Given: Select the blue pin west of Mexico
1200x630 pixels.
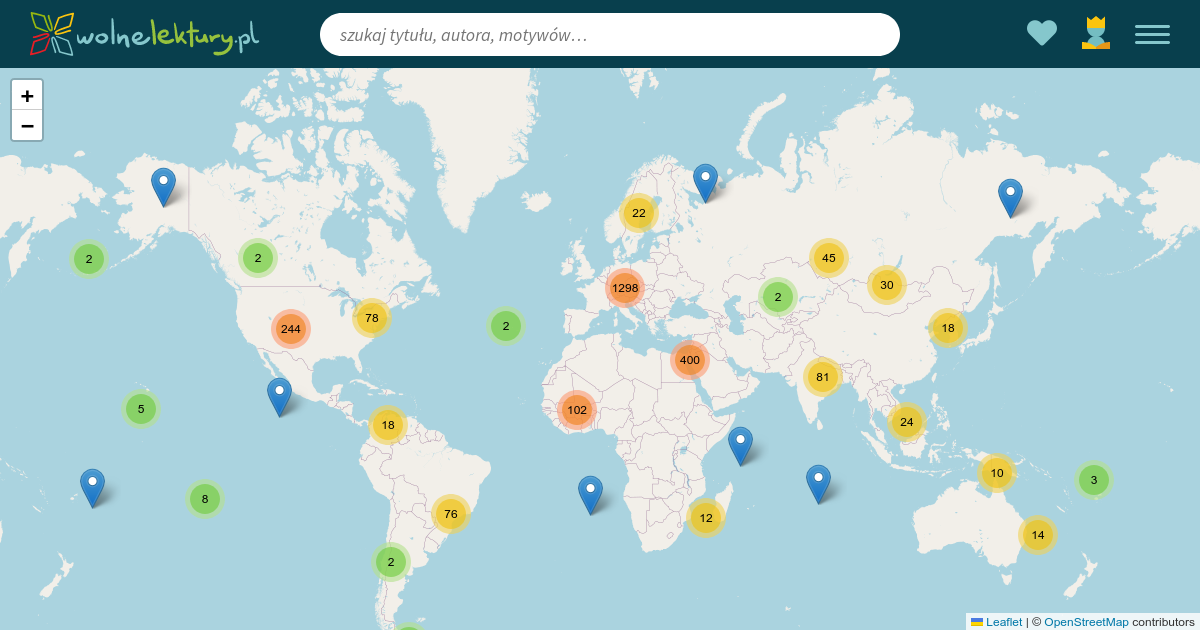Looking at the screenshot, I should tap(279, 395).
